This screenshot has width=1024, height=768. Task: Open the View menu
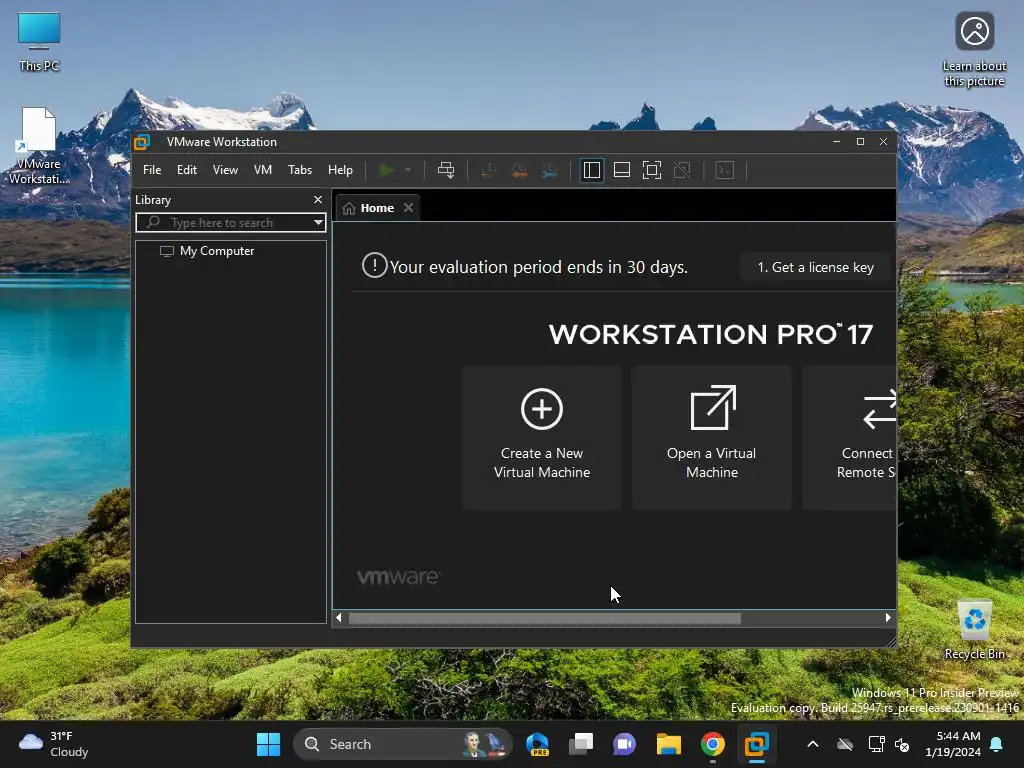pos(225,170)
